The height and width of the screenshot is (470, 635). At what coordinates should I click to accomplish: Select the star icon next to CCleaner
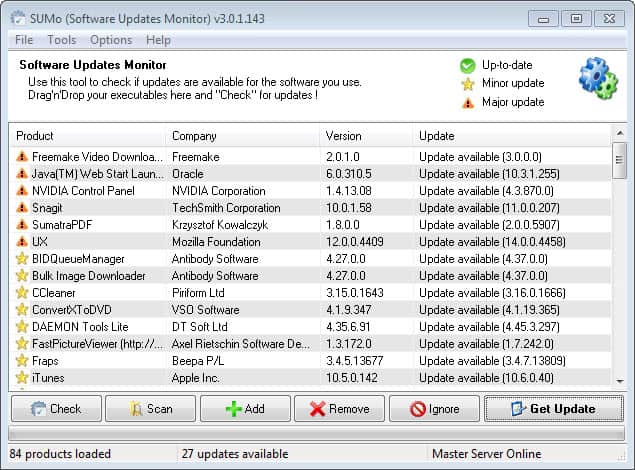tap(22, 292)
